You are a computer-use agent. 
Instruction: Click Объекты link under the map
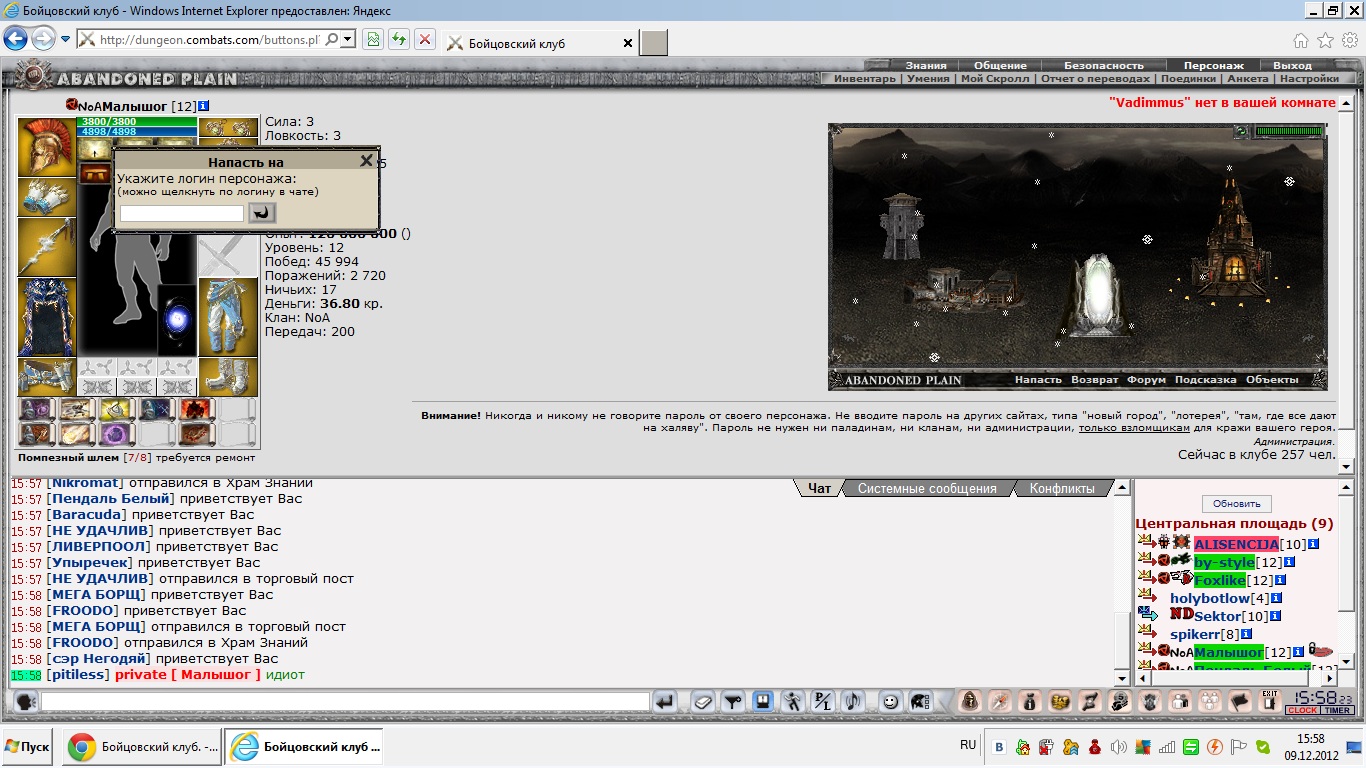[1272, 380]
